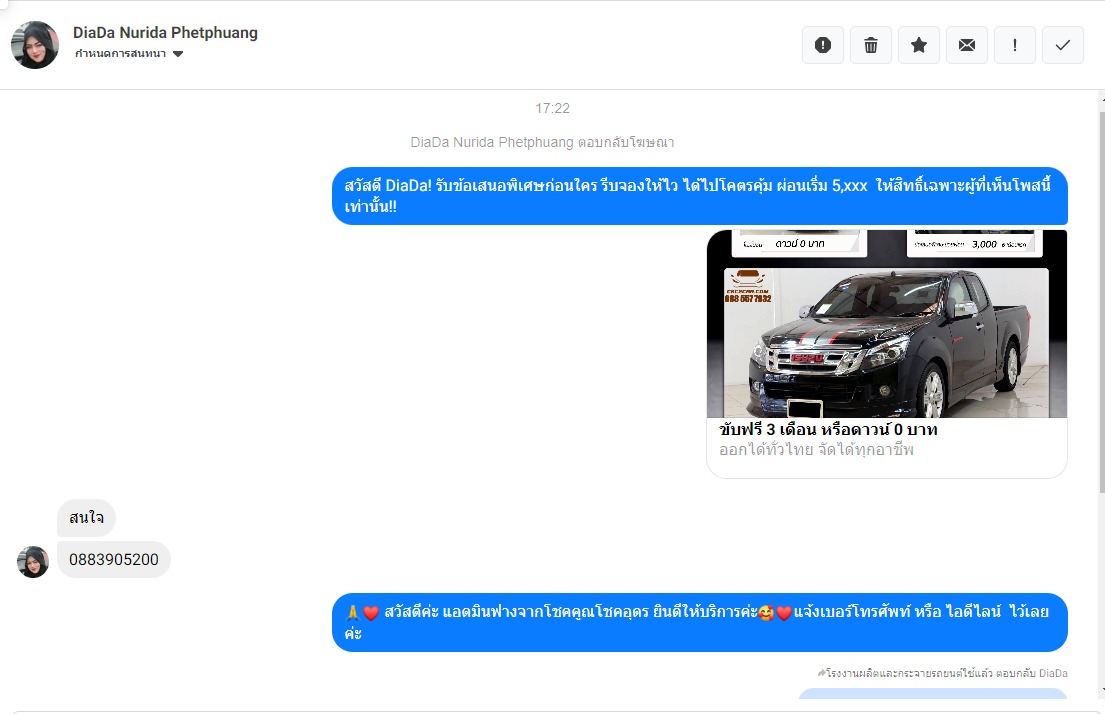Select greeting message starting สวัสดี DiaDa!
This screenshot has height=714, width=1105.
(700, 196)
